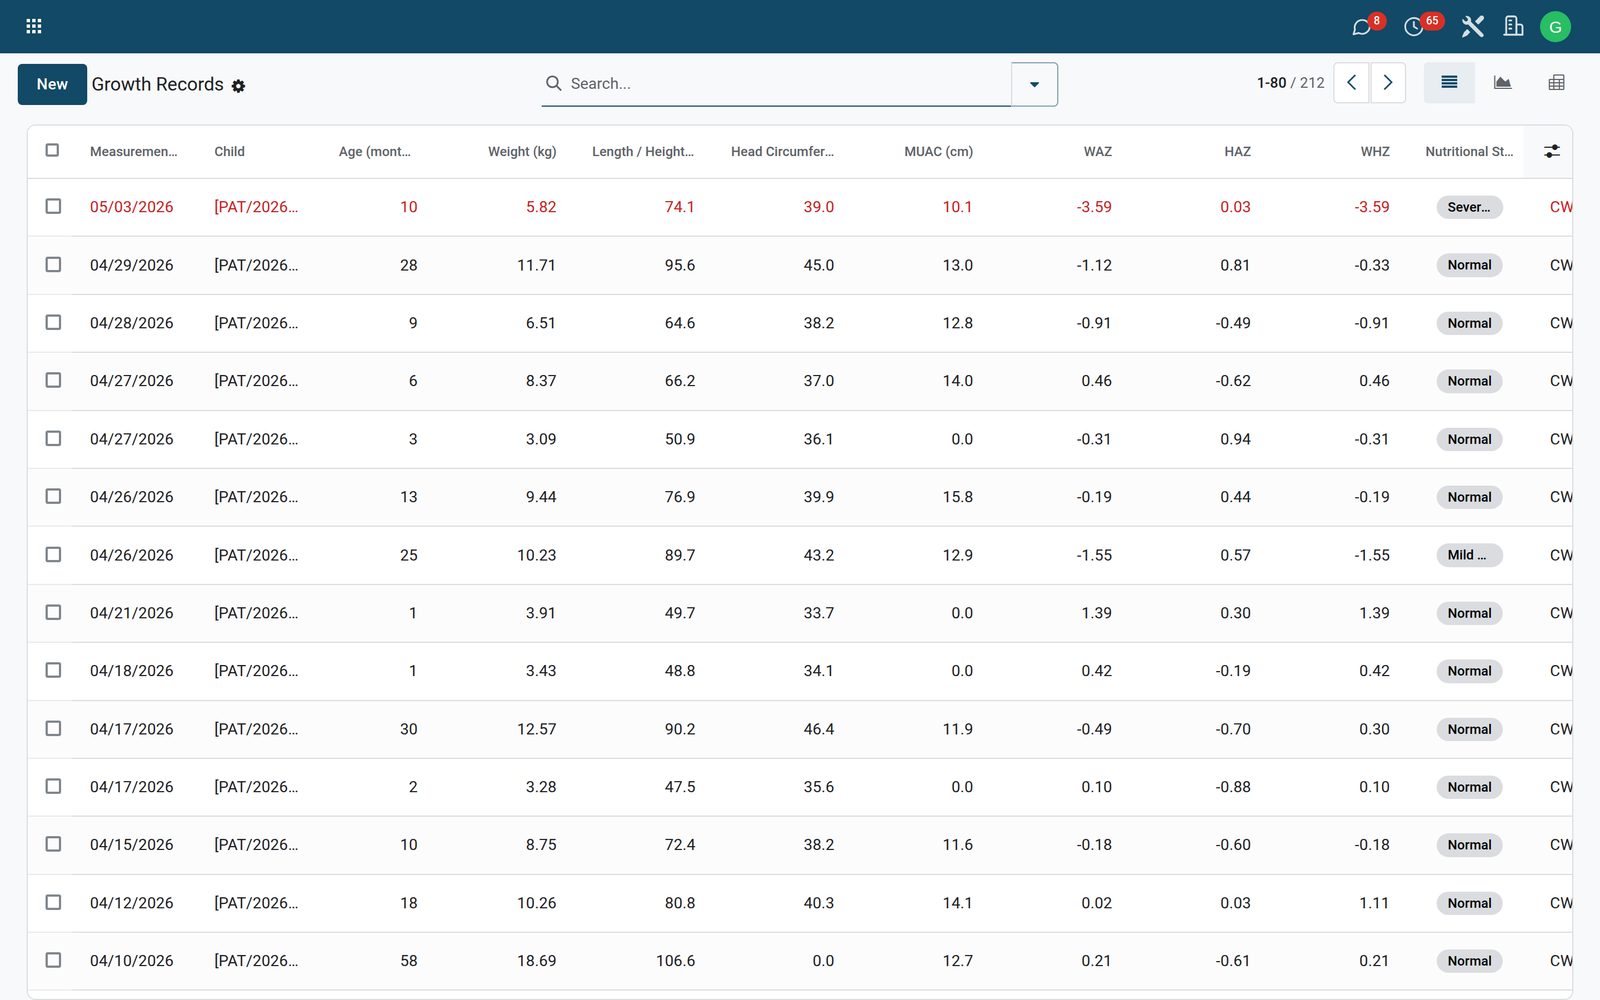1600x1000 pixels.
Task: Check the 04/29/2026 record row checkbox
Action: point(53,264)
